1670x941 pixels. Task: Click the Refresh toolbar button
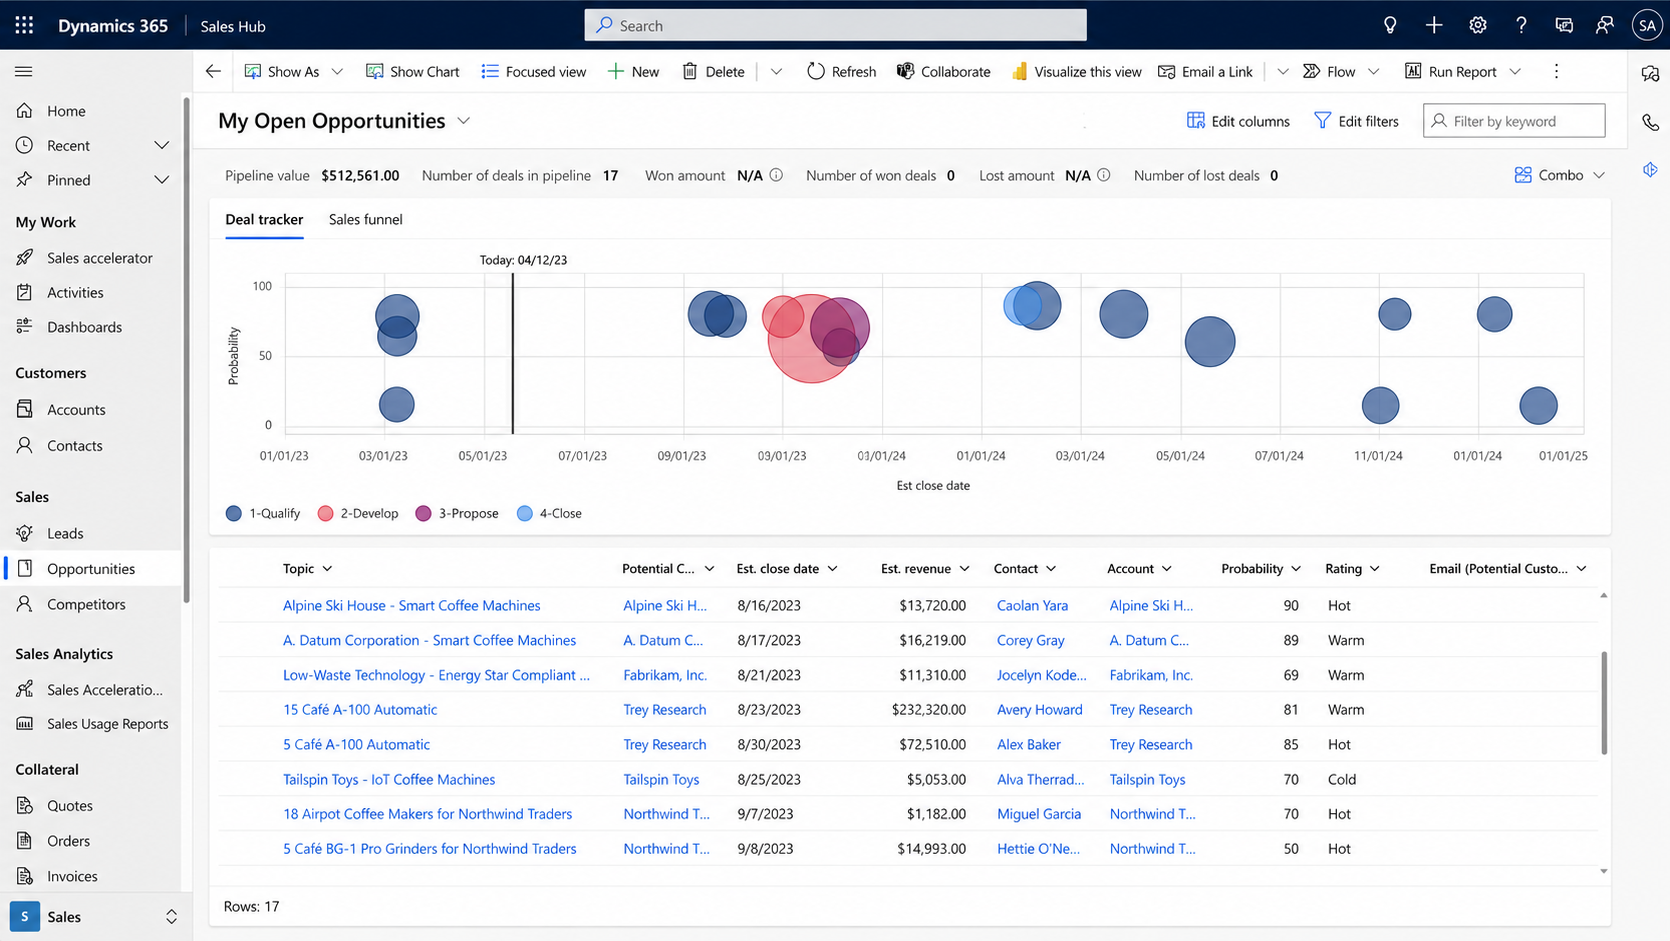pyautogui.click(x=841, y=71)
